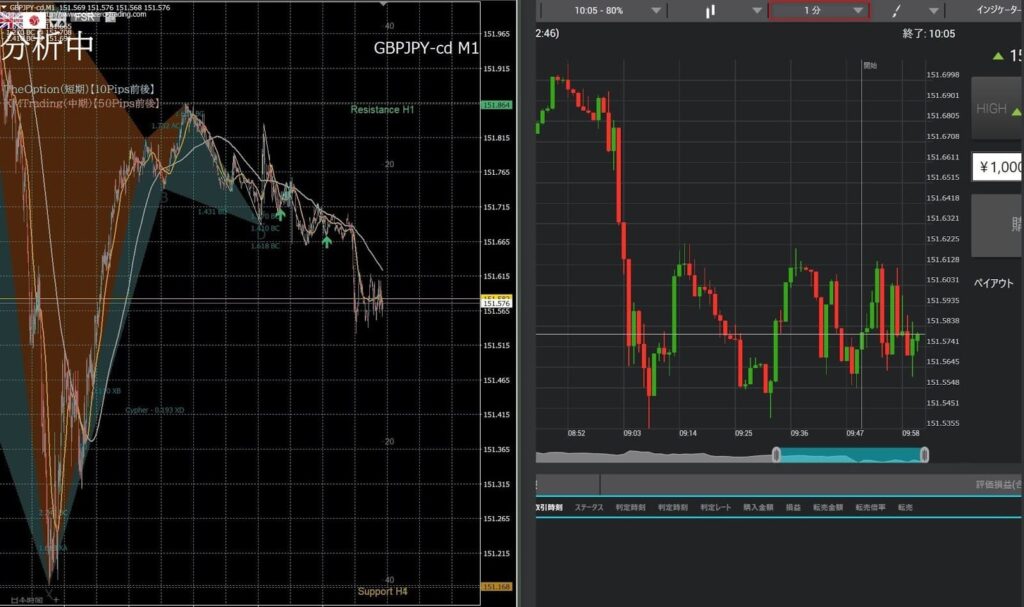Expand the drawing tools dropdown arrow

pos(934,10)
